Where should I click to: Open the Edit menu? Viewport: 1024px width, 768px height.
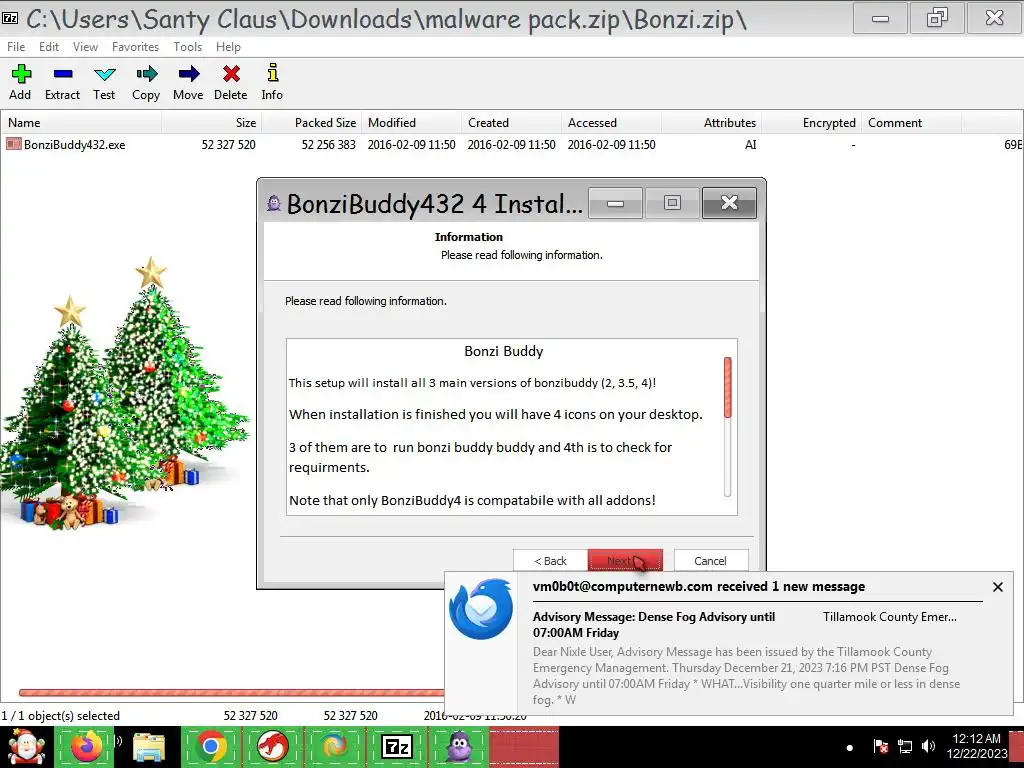49,47
